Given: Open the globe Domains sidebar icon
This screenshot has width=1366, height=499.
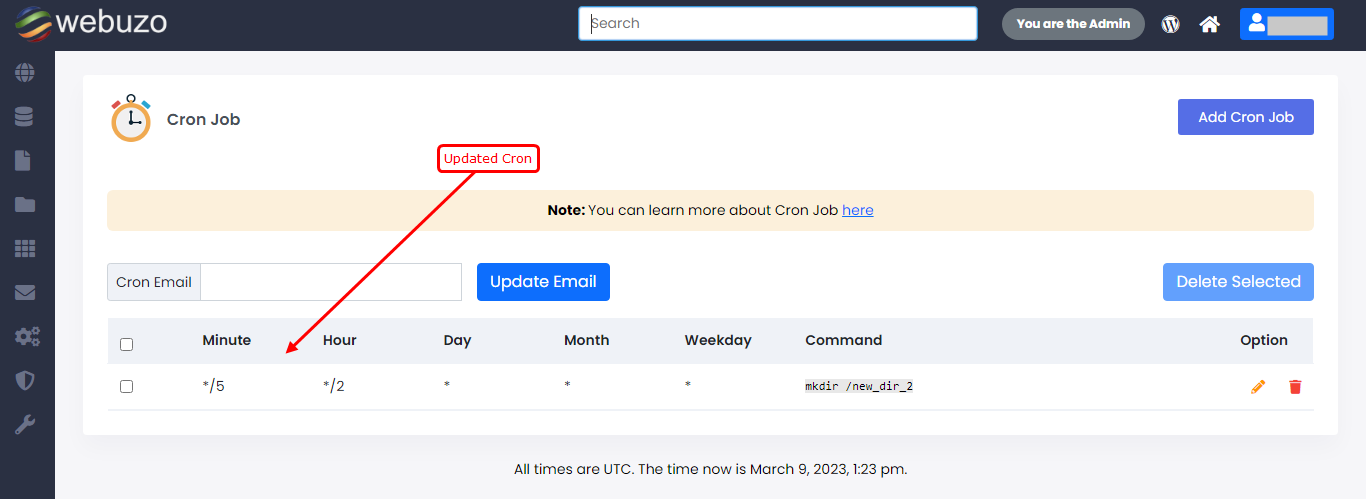Looking at the screenshot, I should pos(24,73).
